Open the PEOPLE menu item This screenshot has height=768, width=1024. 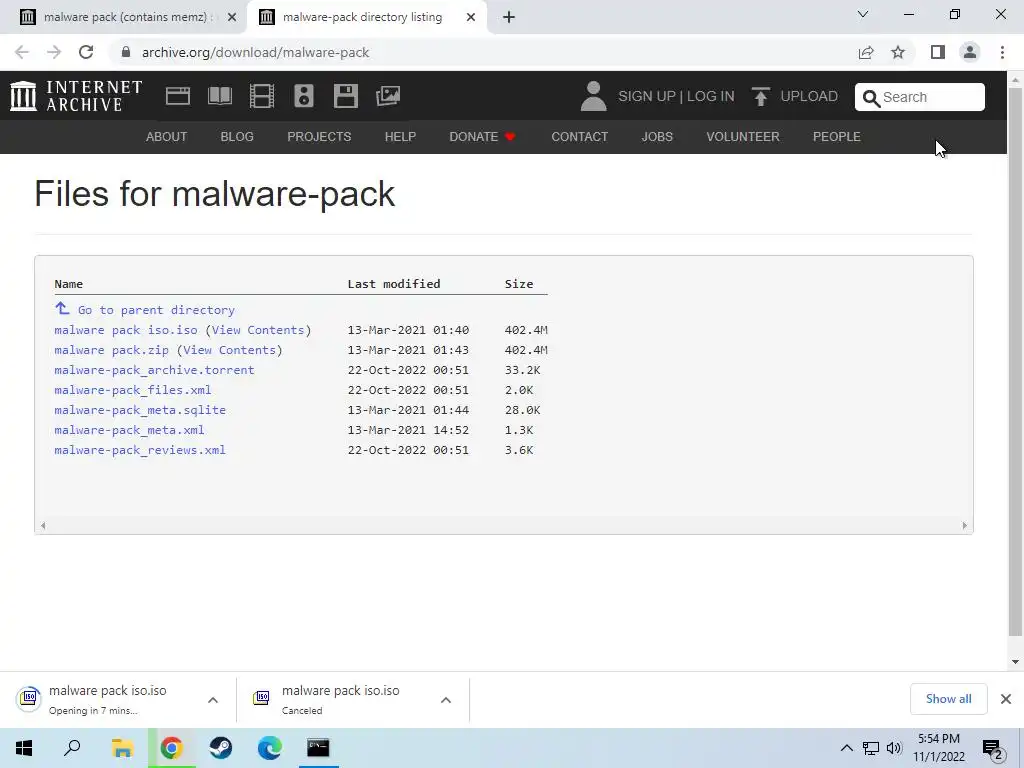pos(837,136)
